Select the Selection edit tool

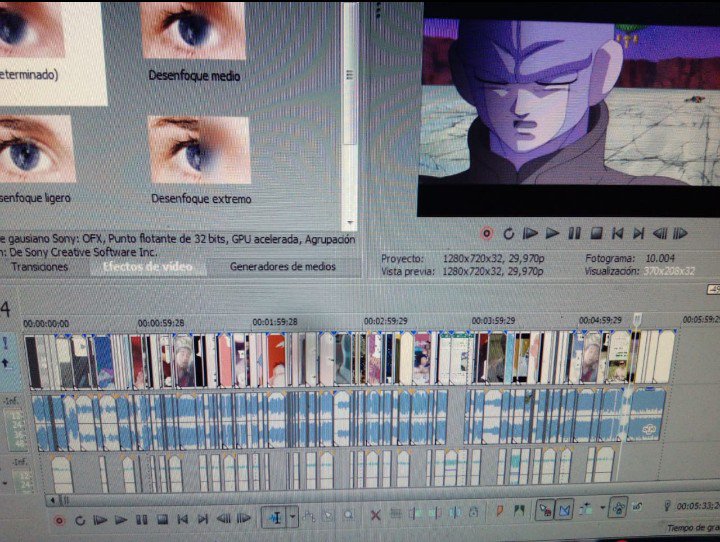pos(328,516)
